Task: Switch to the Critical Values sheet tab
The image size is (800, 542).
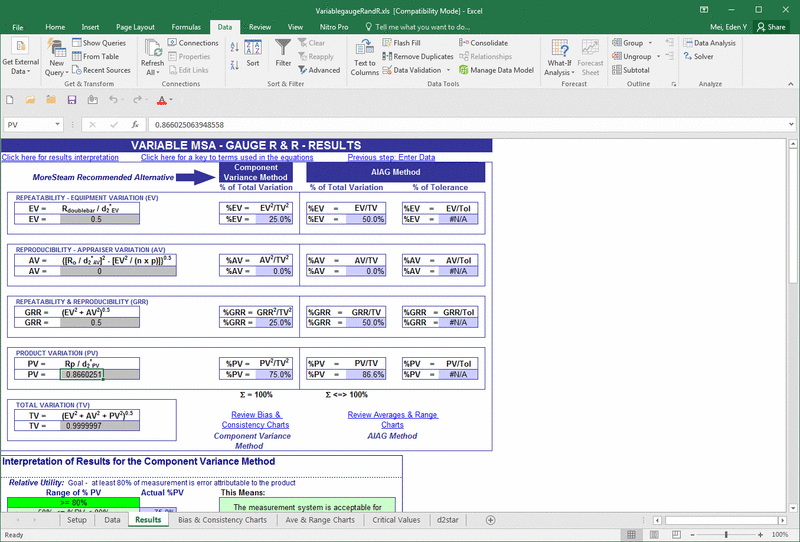Action: [396, 520]
